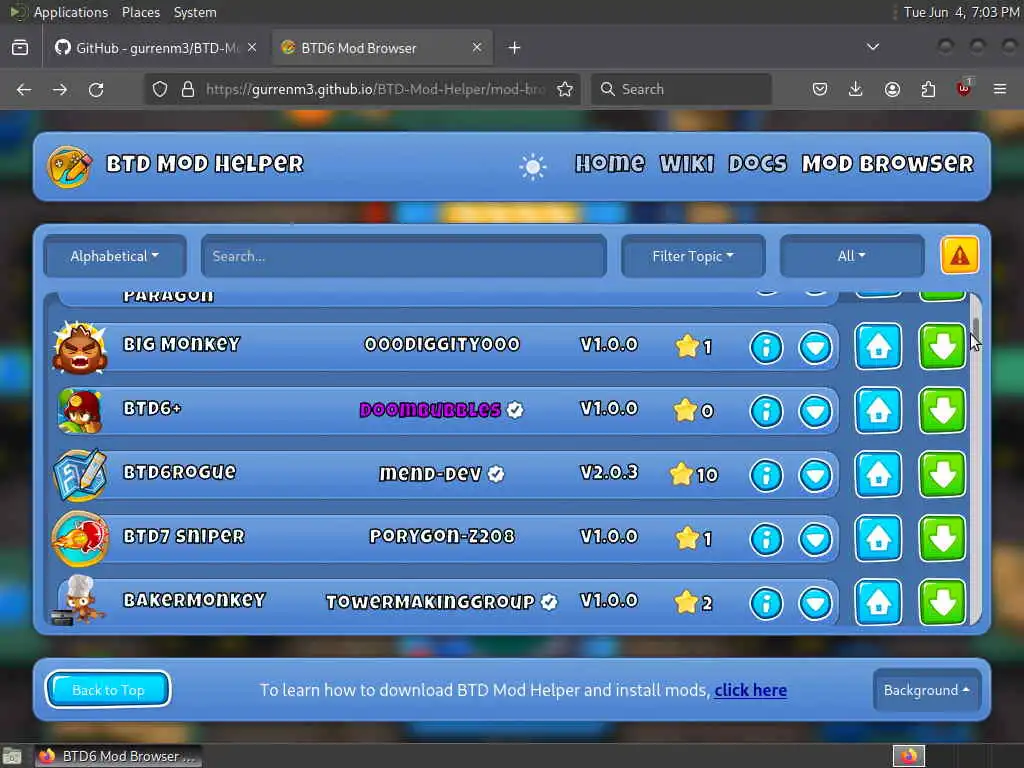Click the mod Search field
This screenshot has height=768, width=1024.
(404, 256)
